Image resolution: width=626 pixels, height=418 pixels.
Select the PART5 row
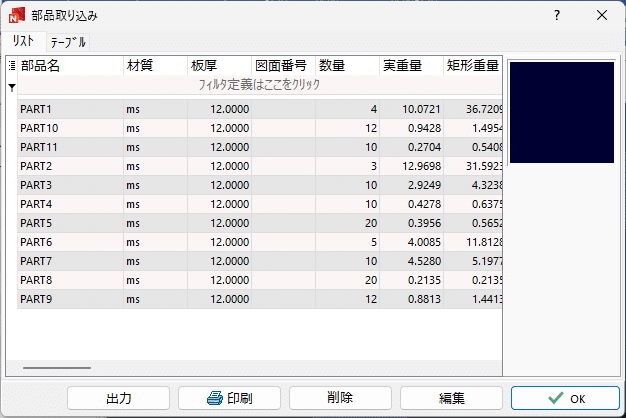pos(260,223)
